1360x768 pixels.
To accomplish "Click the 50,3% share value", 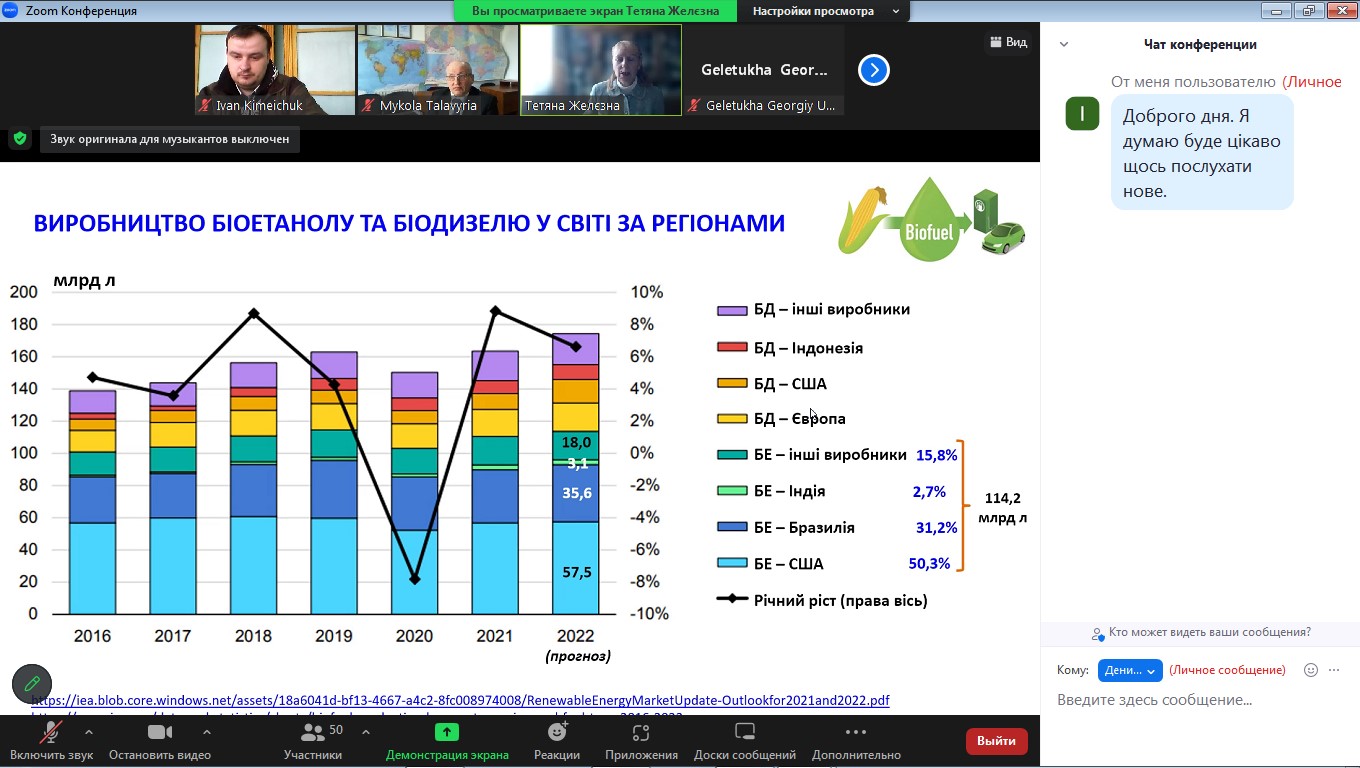I will tap(930, 564).
